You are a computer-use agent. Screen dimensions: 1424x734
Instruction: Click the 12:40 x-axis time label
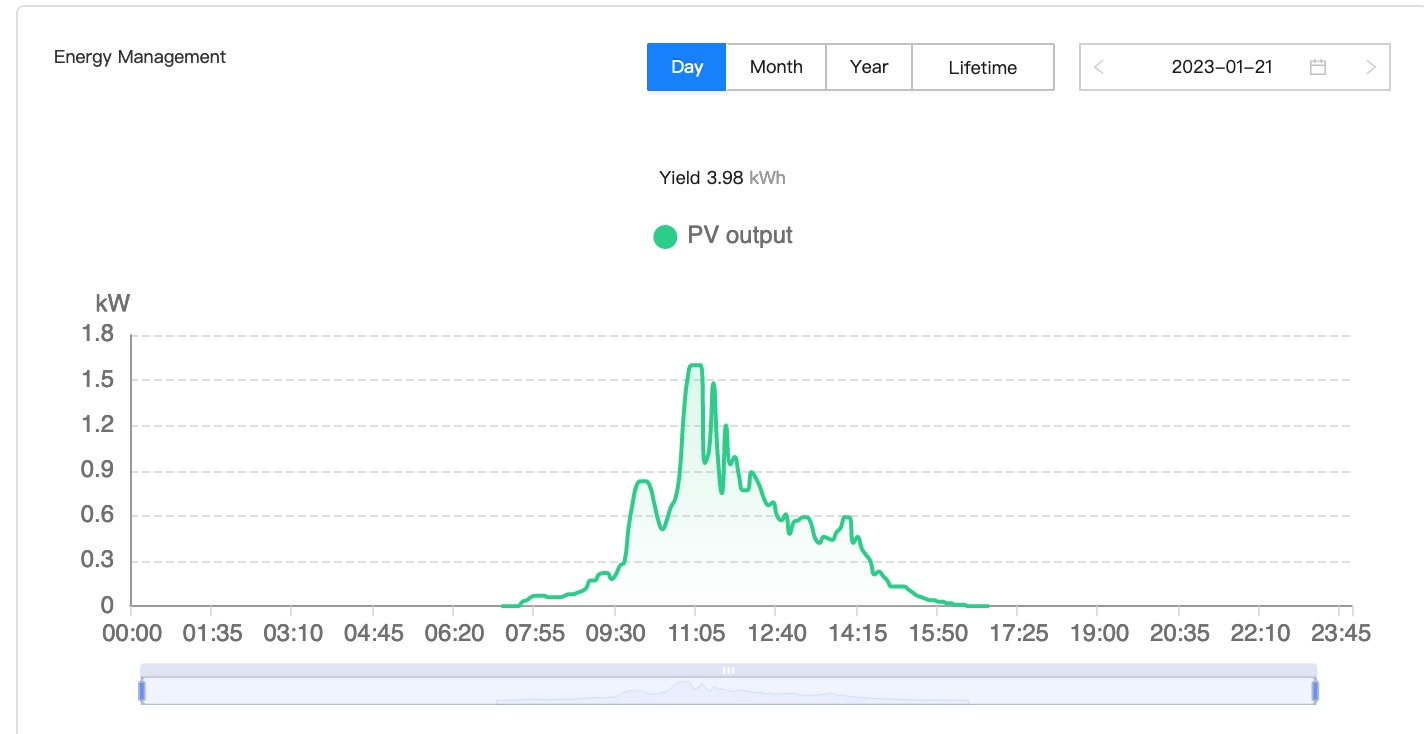coord(775,633)
